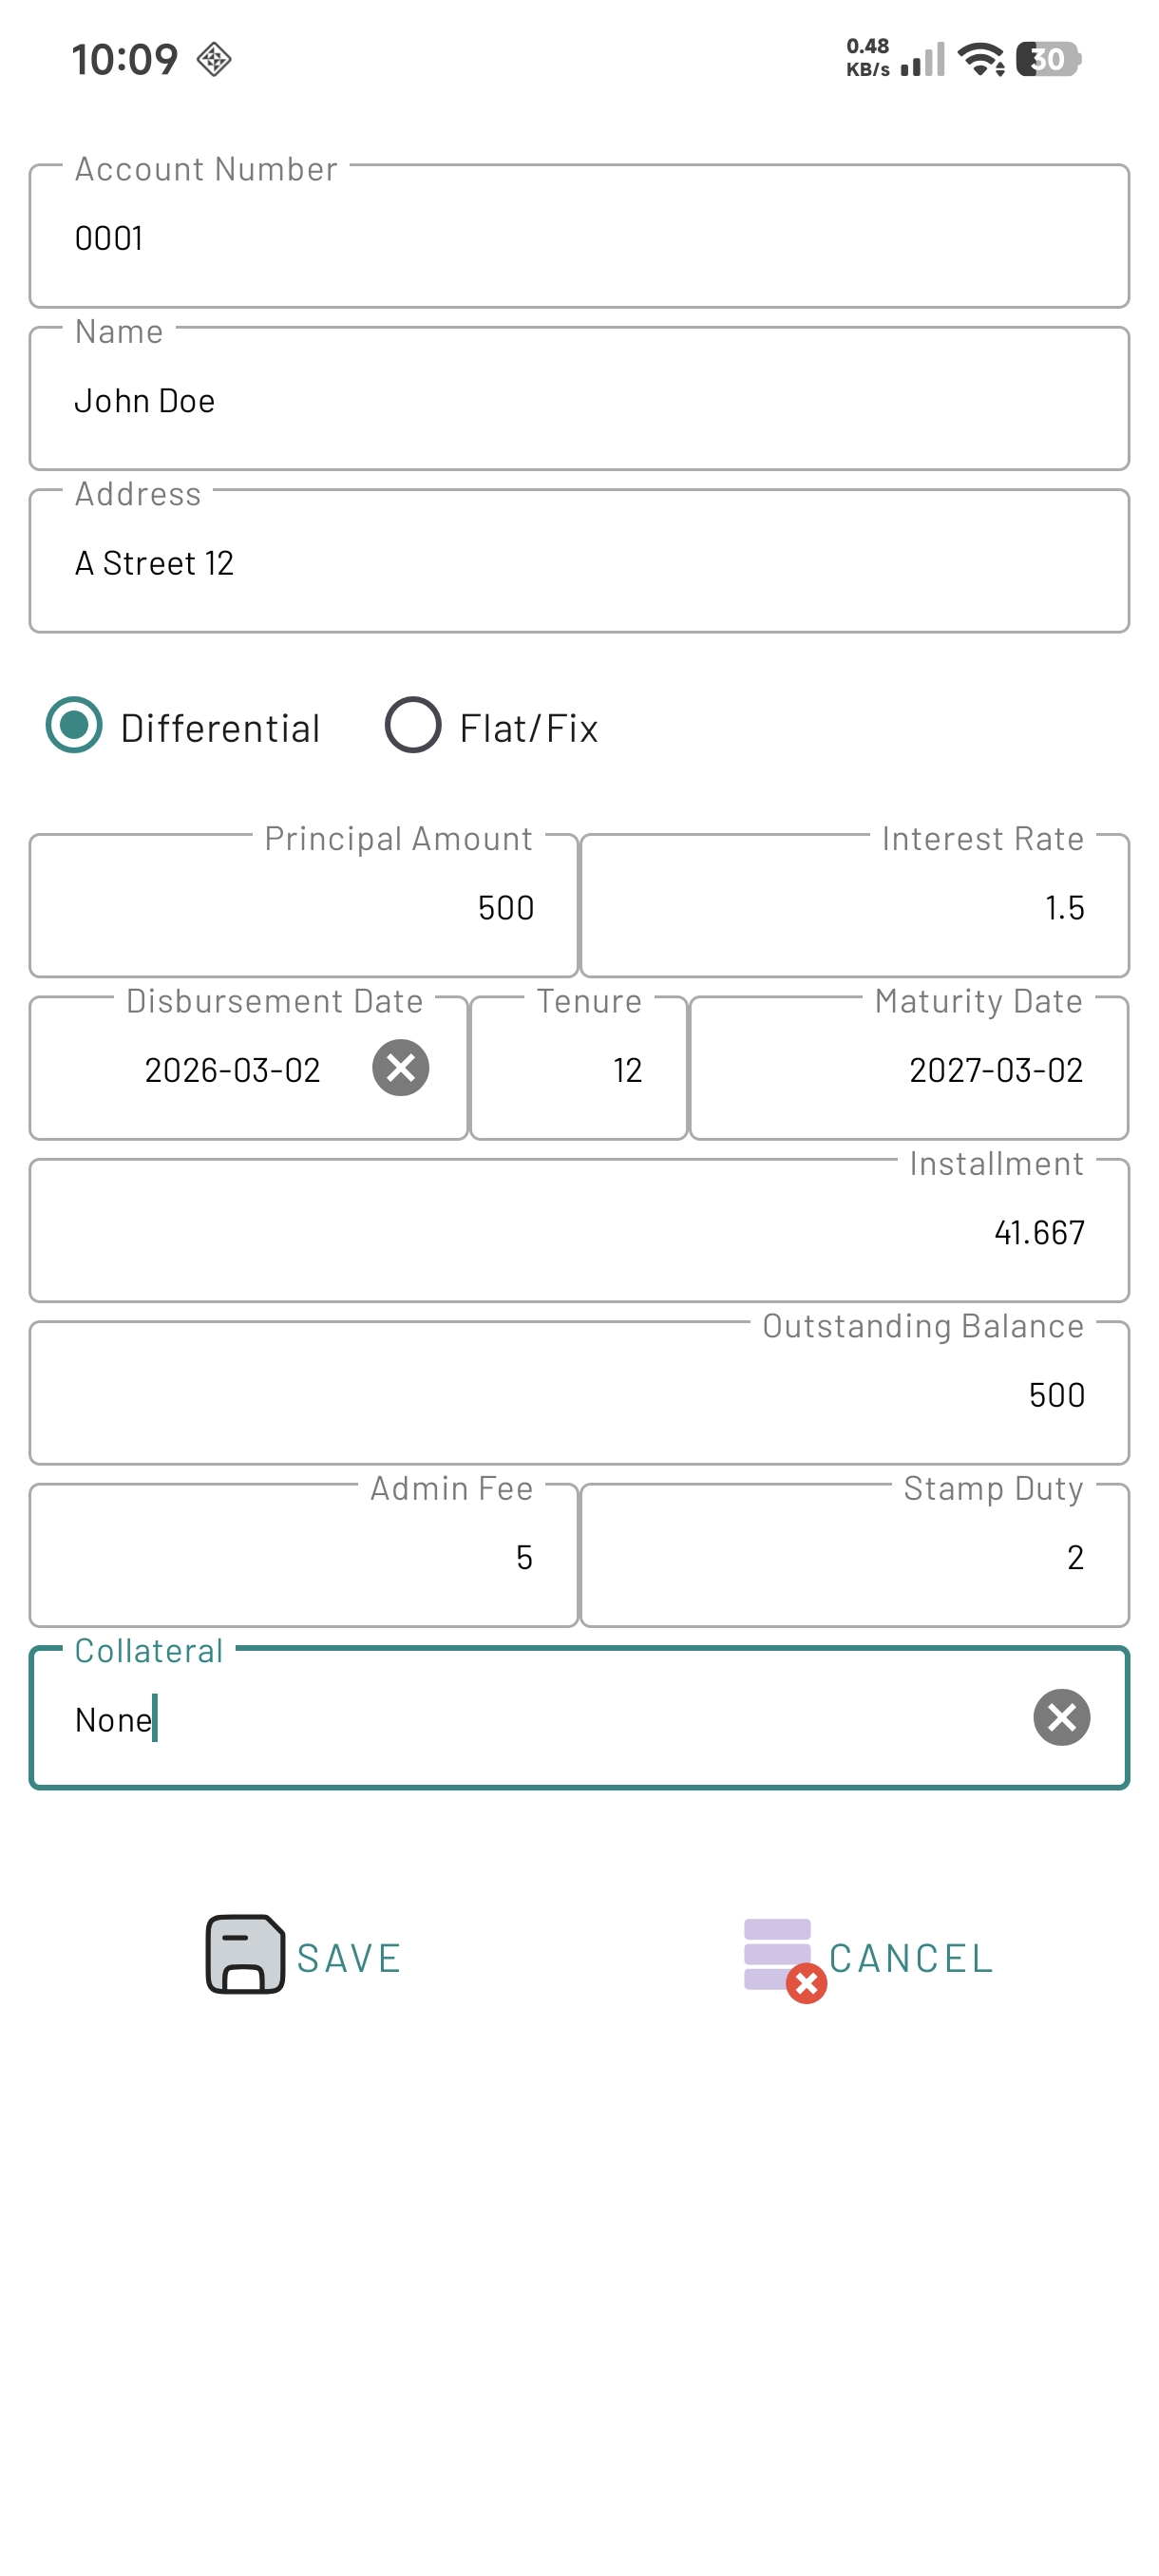Tap the diamond notification icon beside the clock

coord(214,59)
